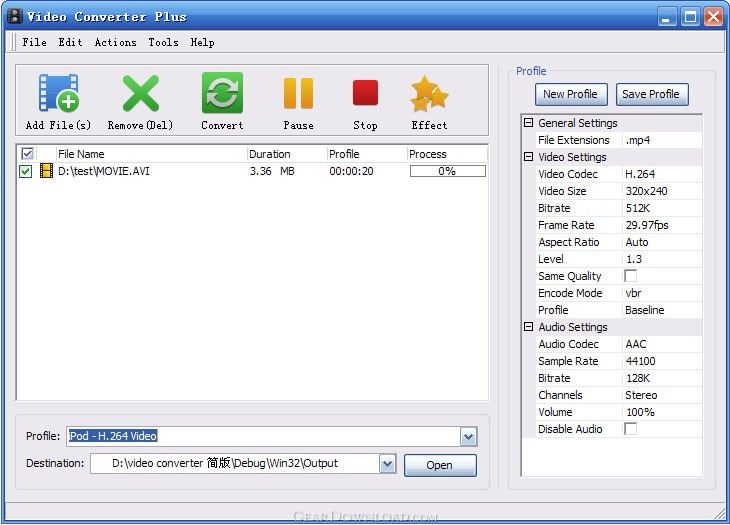730x525 pixels.
Task: Select the film icon beside MOVIE.AVI
Action: (x=46, y=171)
